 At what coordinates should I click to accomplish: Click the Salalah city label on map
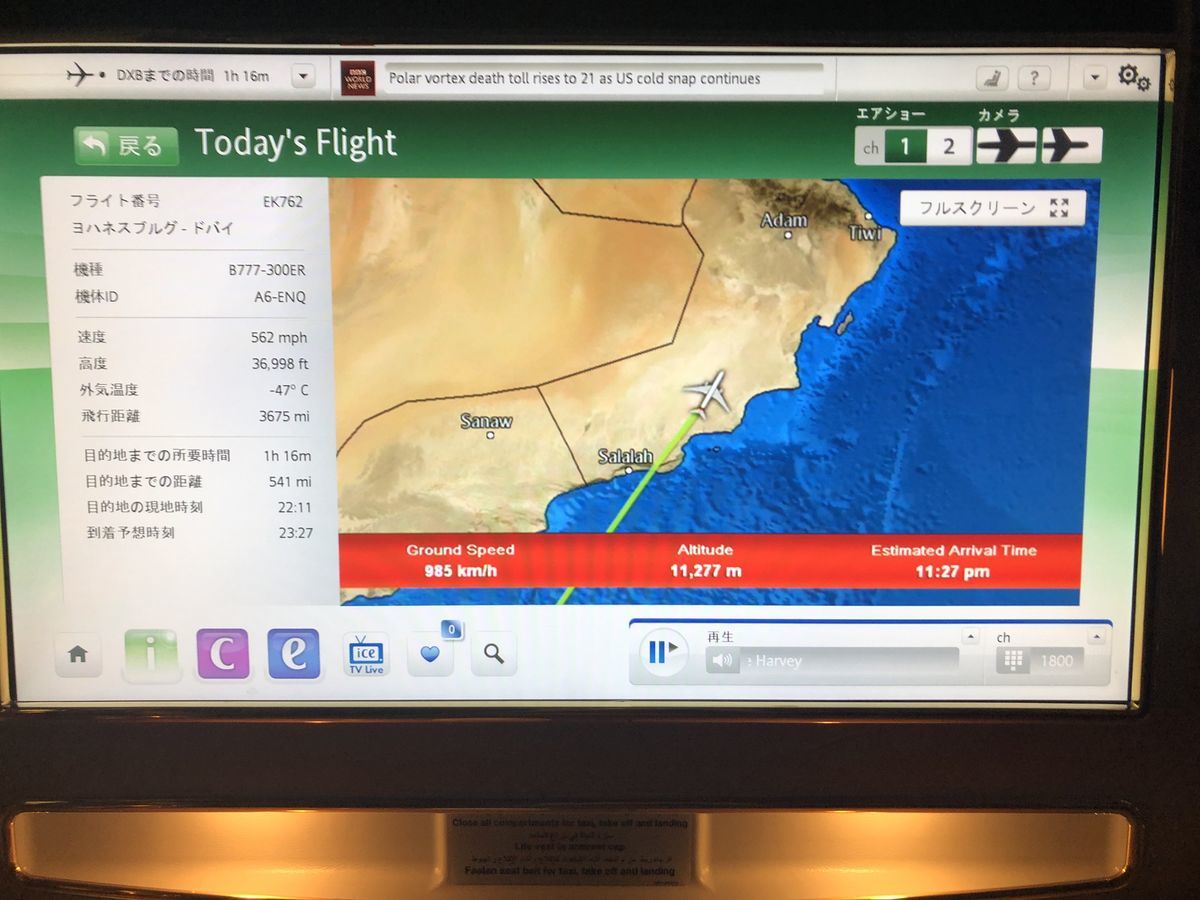(625, 457)
